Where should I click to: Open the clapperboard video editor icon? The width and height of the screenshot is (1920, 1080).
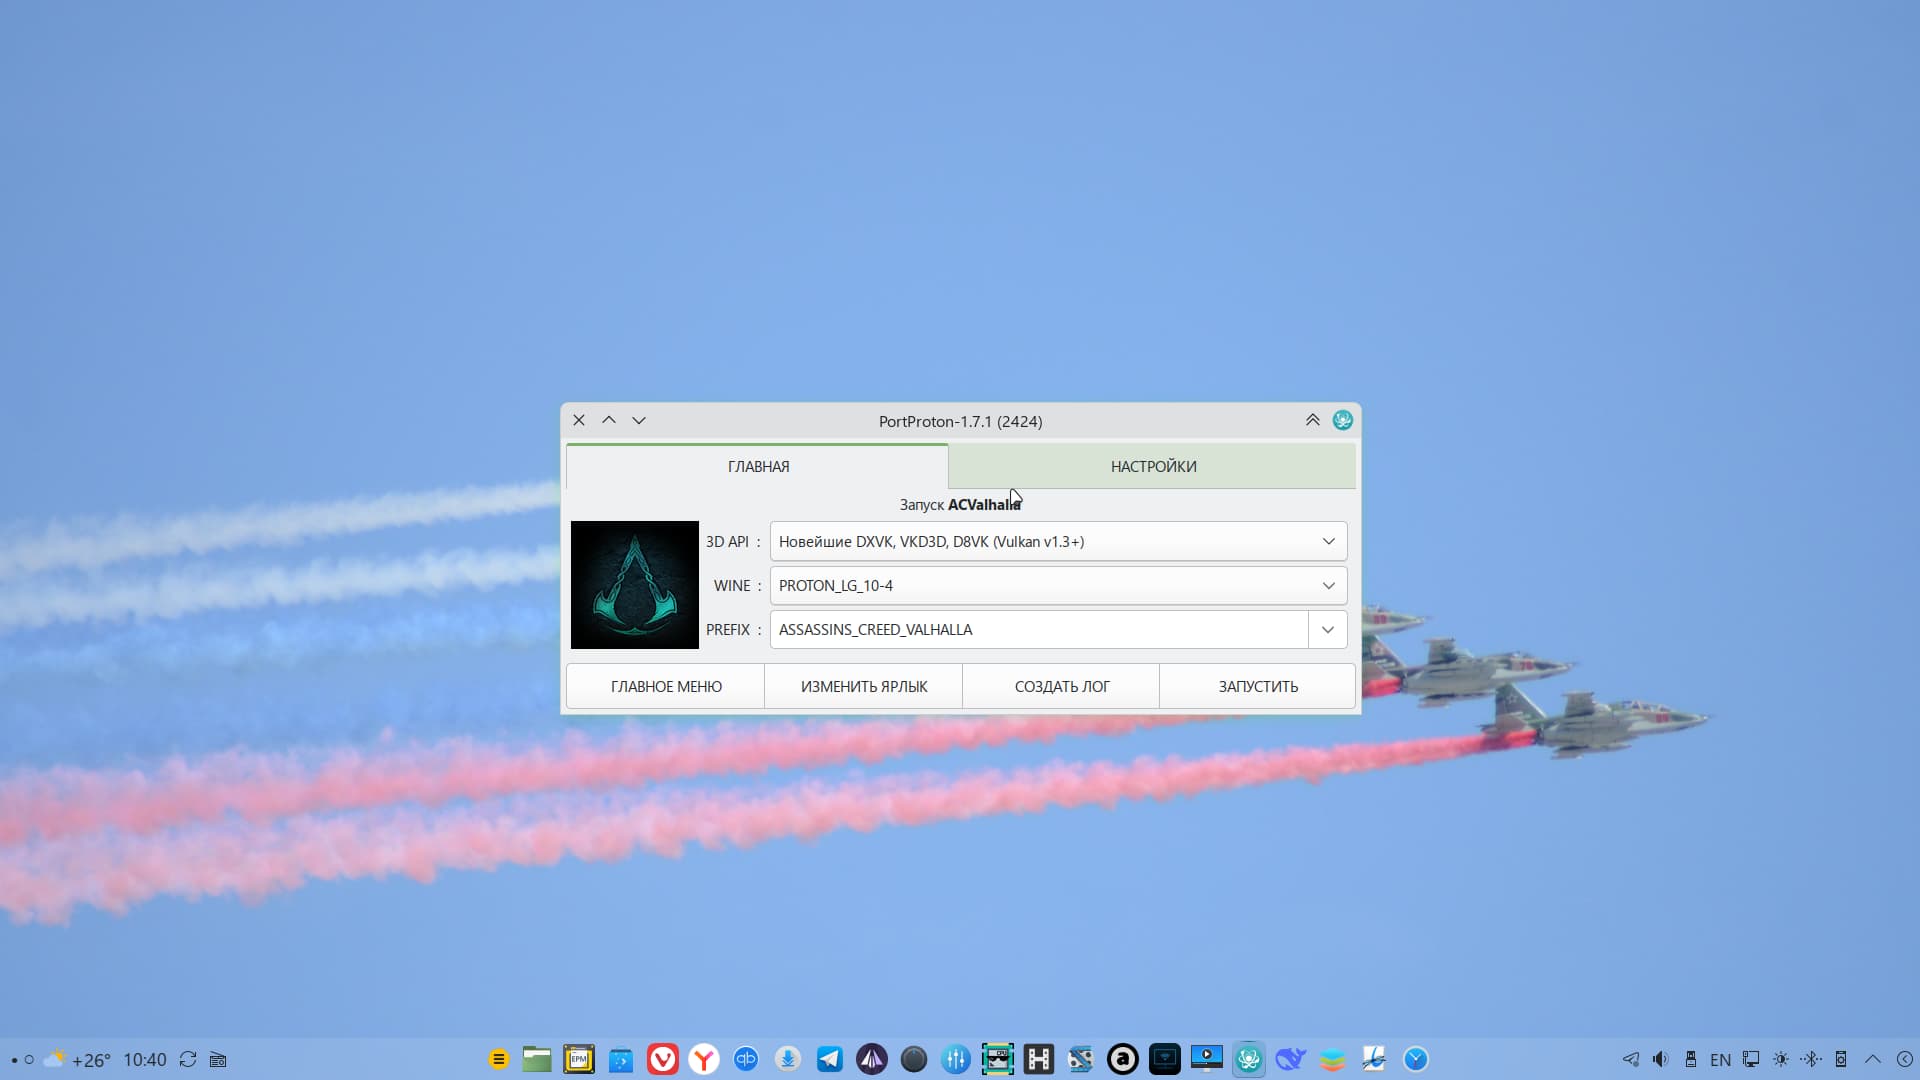click(x=1081, y=1059)
